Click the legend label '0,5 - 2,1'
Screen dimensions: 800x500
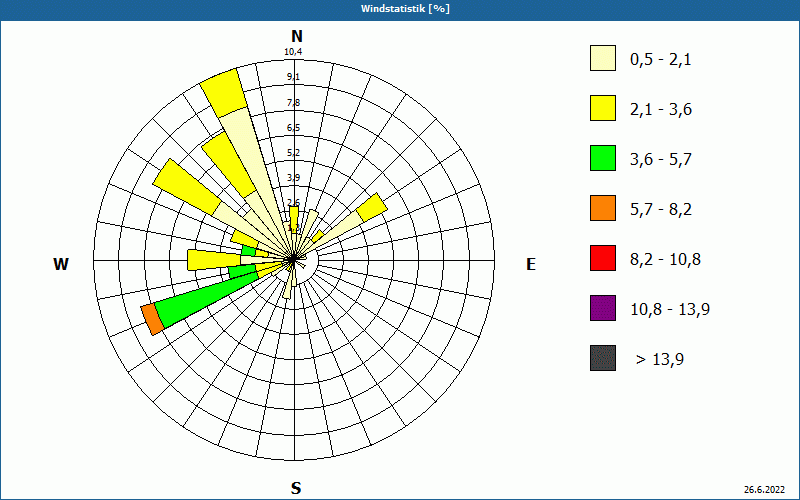point(661,60)
